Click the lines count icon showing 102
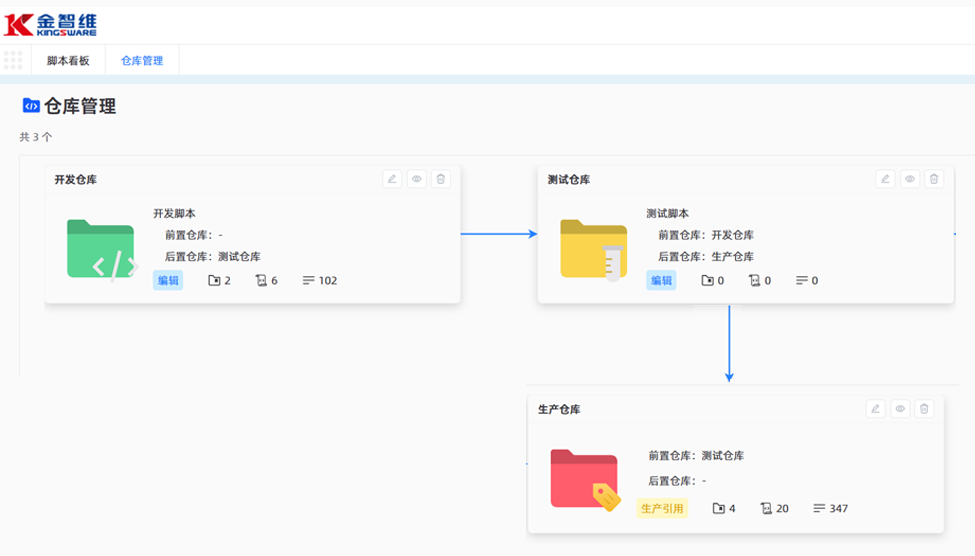 pos(308,280)
